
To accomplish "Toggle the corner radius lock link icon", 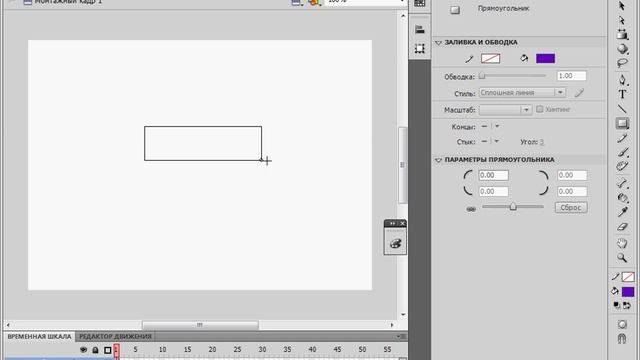I will click(471, 209).
